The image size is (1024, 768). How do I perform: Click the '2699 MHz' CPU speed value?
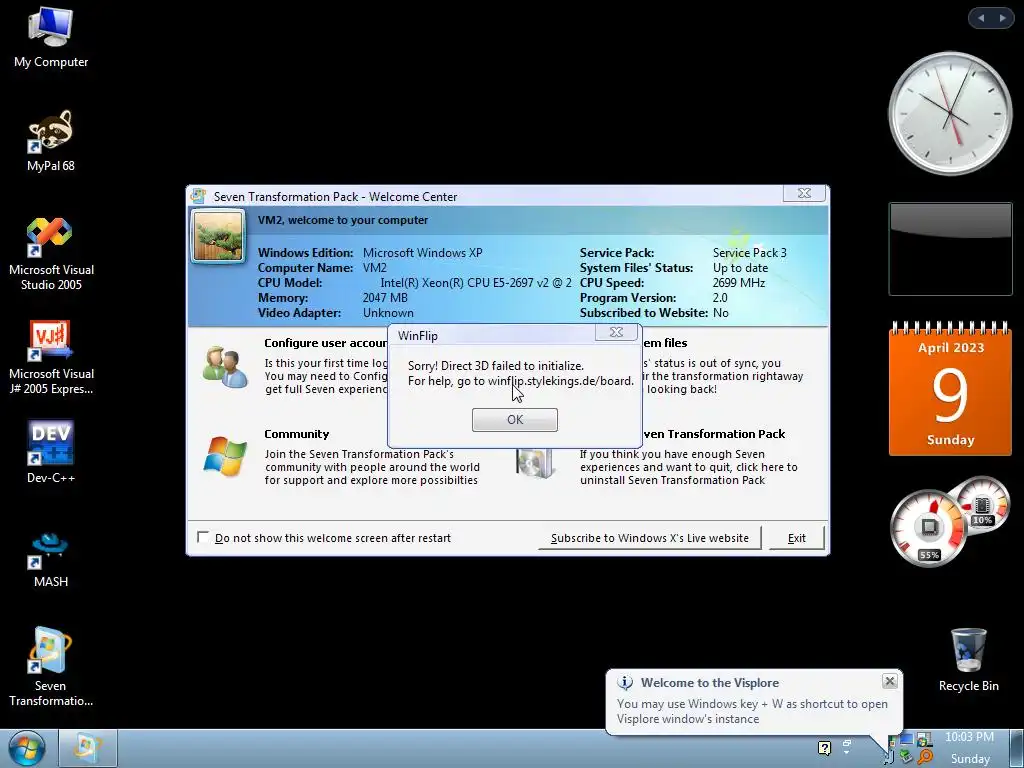coord(739,283)
